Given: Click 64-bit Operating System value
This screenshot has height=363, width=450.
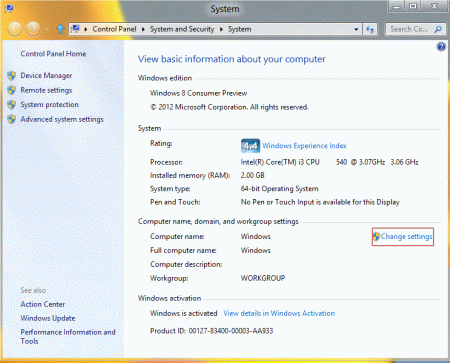Looking at the screenshot, I should (x=280, y=189).
